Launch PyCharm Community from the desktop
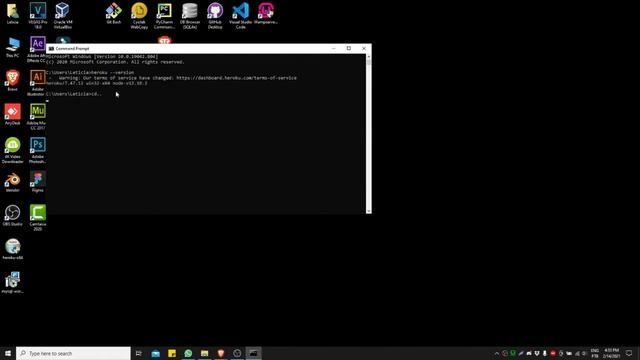This screenshot has width=640, height=360. pyautogui.click(x=164, y=16)
